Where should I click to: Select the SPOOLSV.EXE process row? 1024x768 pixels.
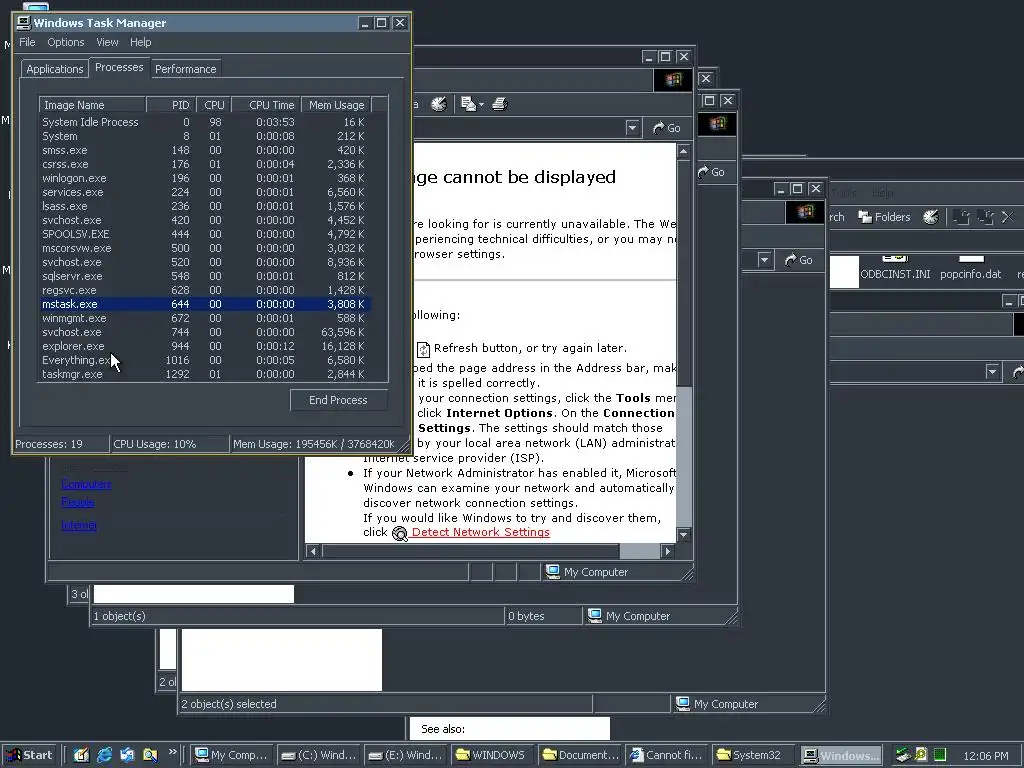pos(205,234)
